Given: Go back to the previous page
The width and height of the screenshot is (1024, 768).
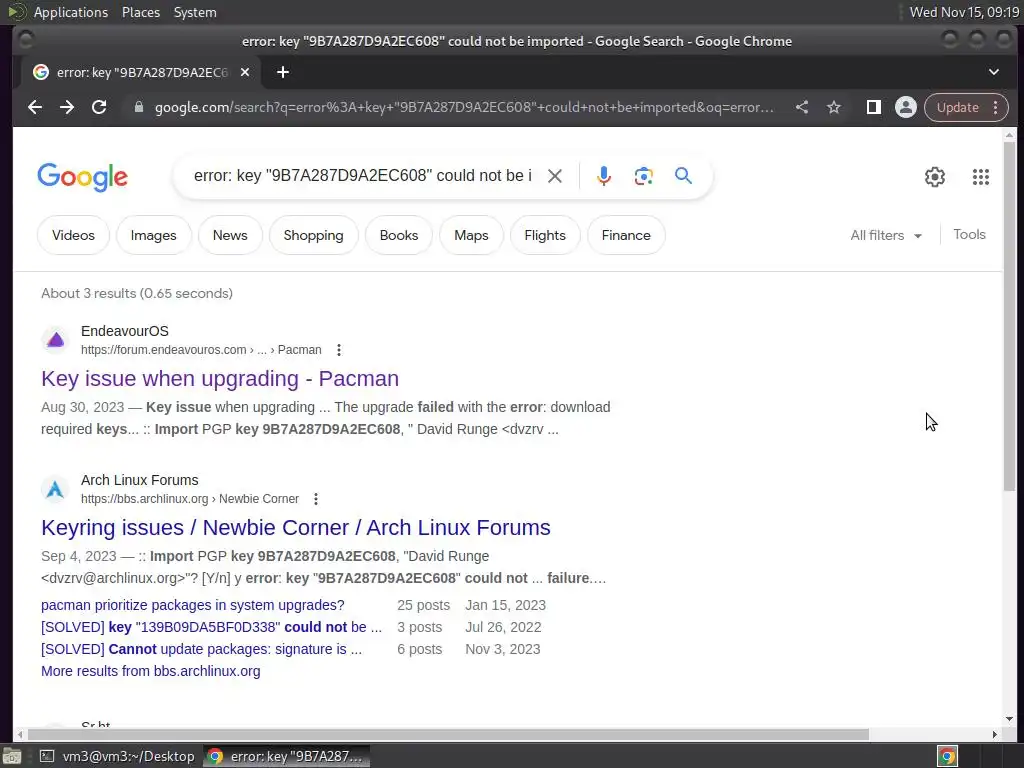Looking at the screenshot, I should (35, 107).
